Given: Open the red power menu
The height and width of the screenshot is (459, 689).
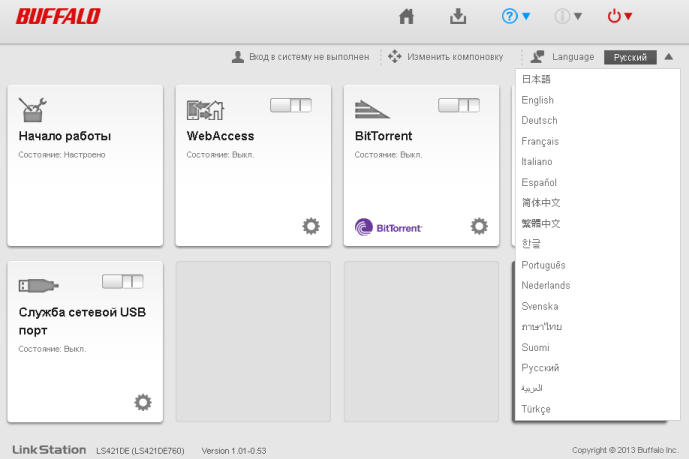Looking at the screenshot, I should pyautogui.click(x=620, y=17).
